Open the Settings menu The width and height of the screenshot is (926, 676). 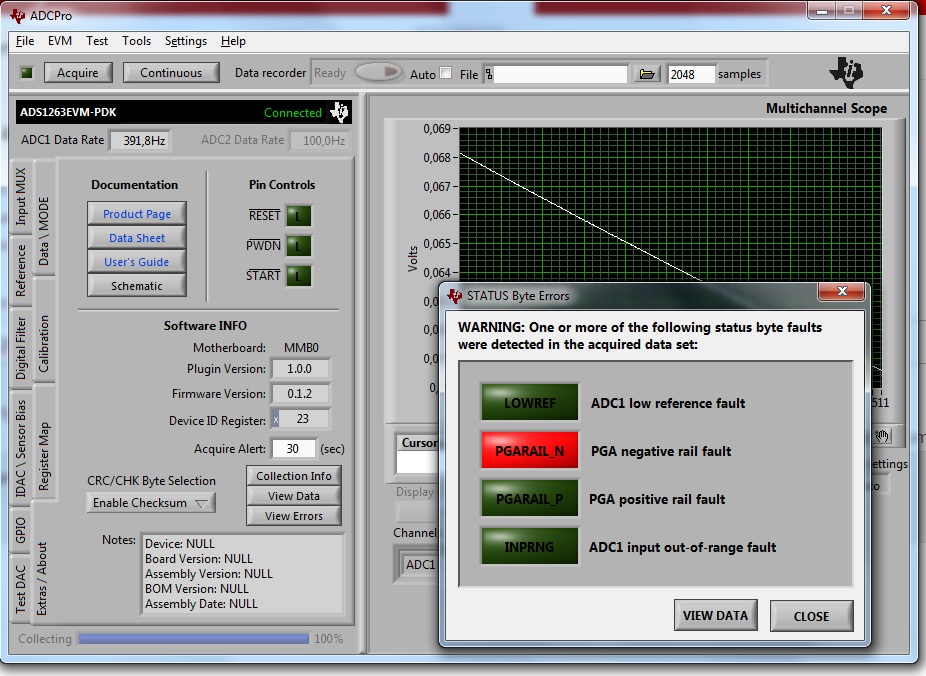(185, 41)
